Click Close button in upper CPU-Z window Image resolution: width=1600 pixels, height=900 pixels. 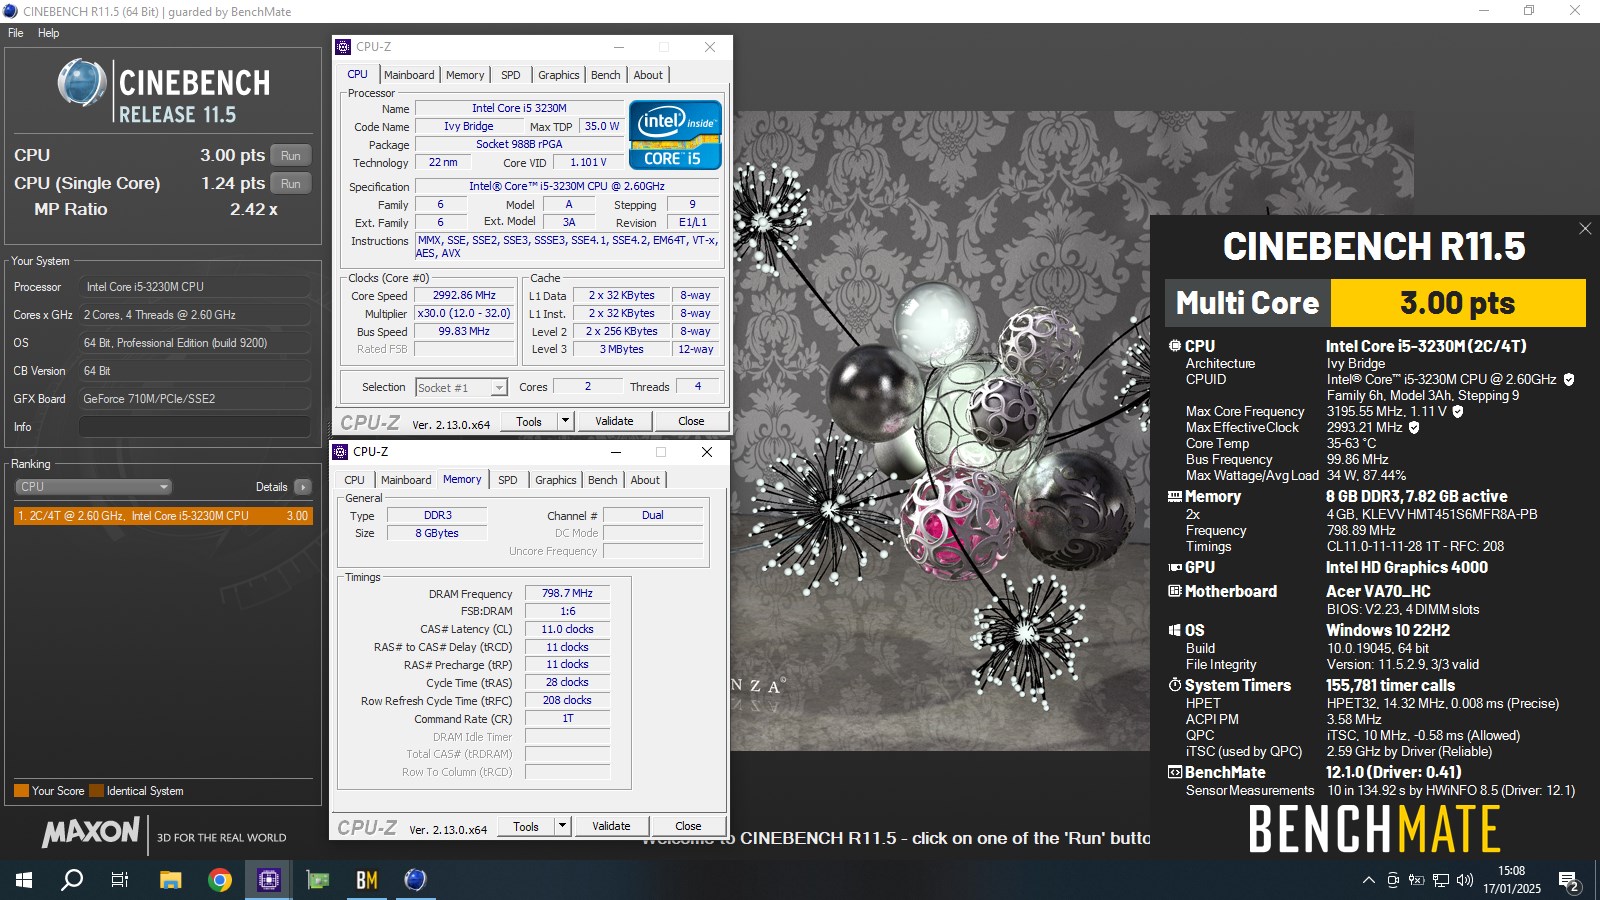click(691, 421)
